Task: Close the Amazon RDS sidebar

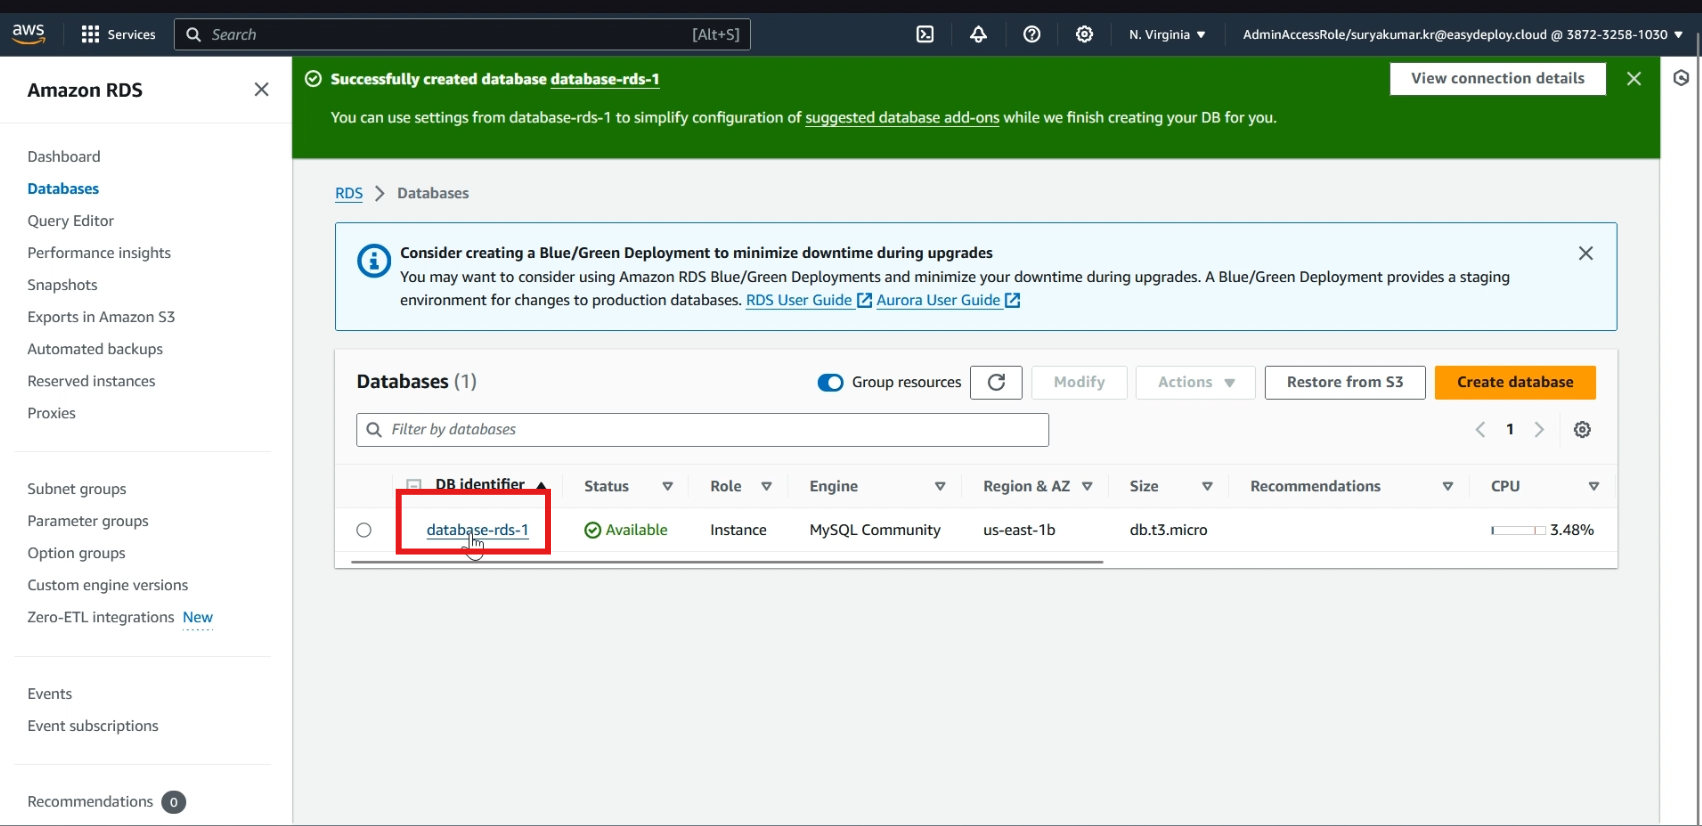Action: (261, 90)
